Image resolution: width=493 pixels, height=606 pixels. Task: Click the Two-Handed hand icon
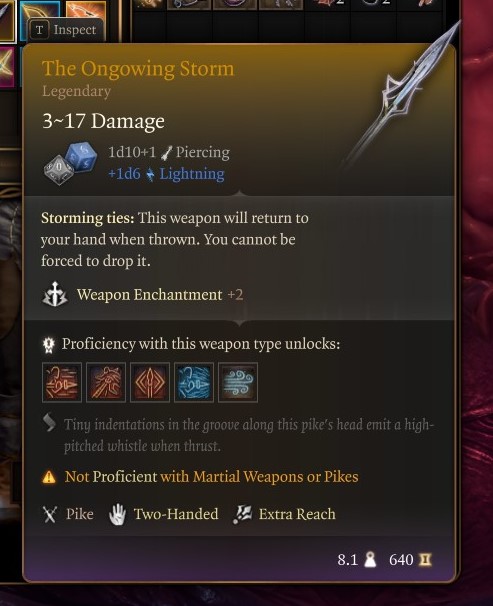tap(117, 514)
